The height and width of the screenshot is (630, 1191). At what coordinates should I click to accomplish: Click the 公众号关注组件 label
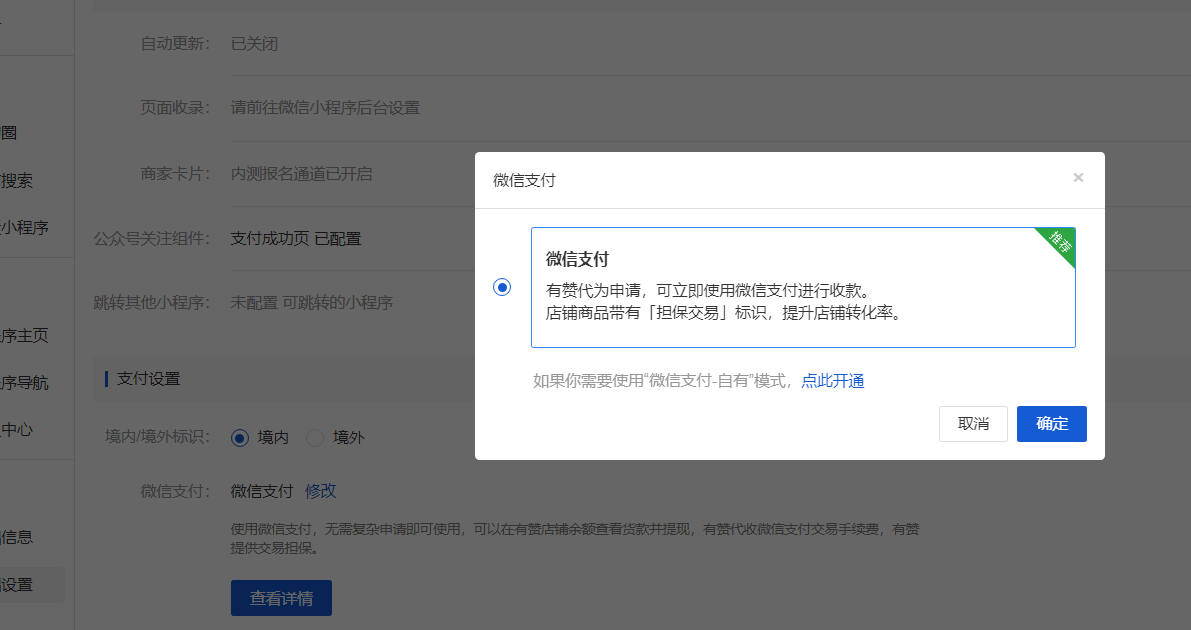tap(151, 239)
